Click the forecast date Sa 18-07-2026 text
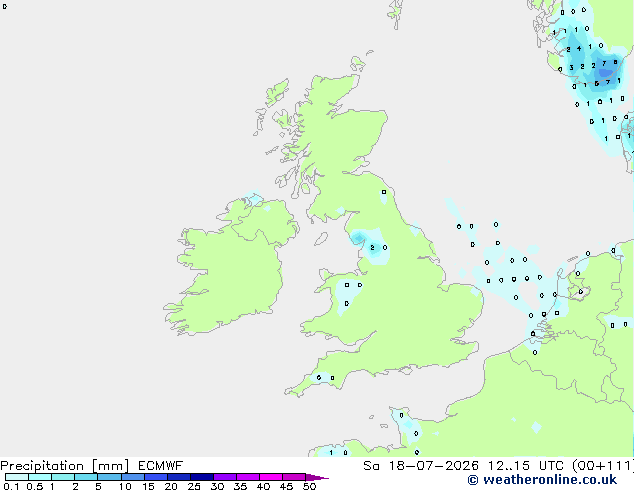634x490 pixels. [x=421, y=466]
